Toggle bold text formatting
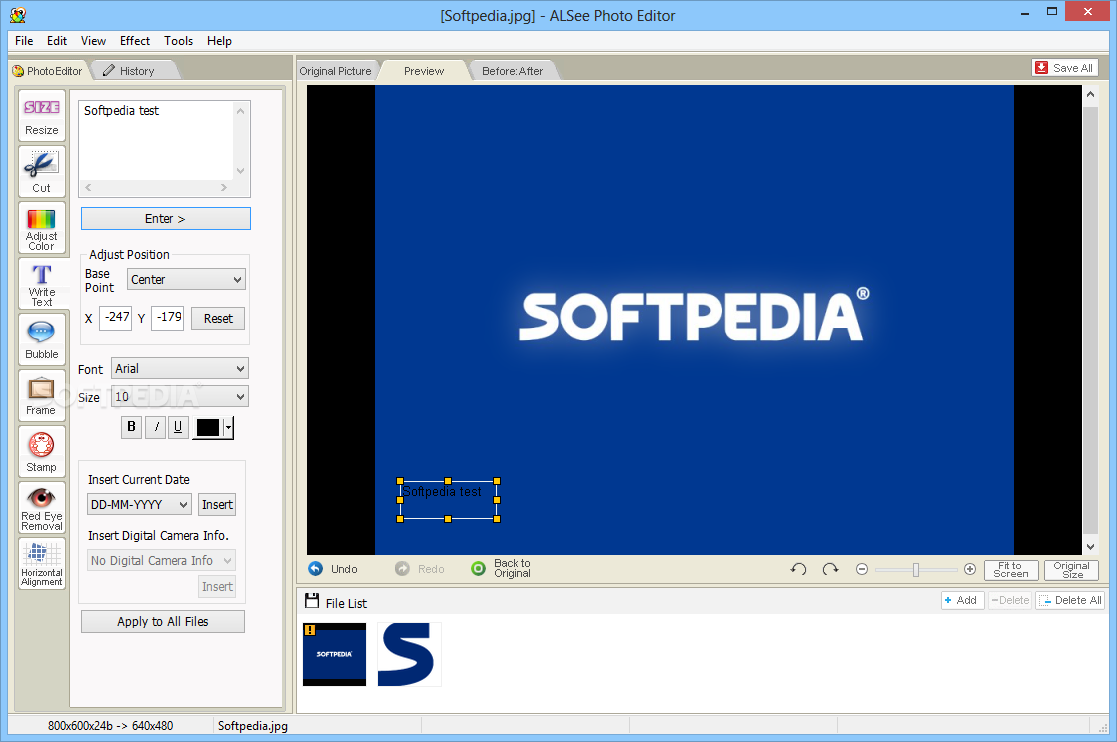Screen dimensions: 1117x742 (131, 427)
